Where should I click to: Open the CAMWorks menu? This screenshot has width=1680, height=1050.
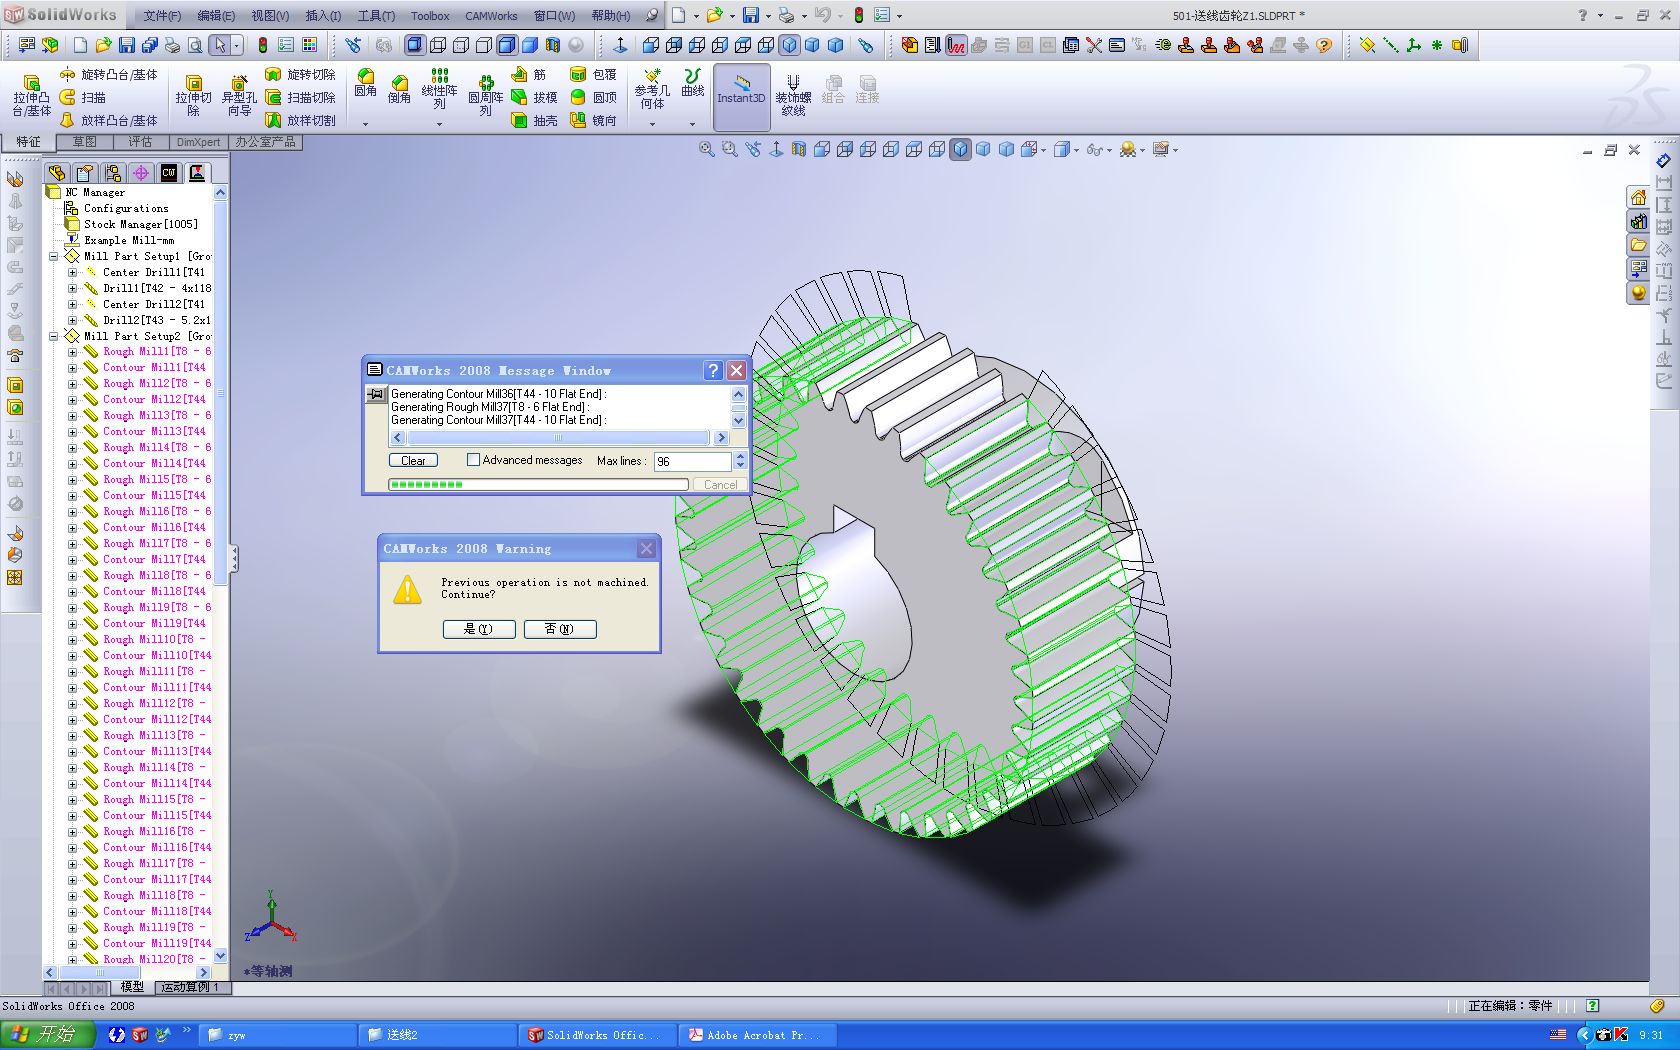(491, 16)
